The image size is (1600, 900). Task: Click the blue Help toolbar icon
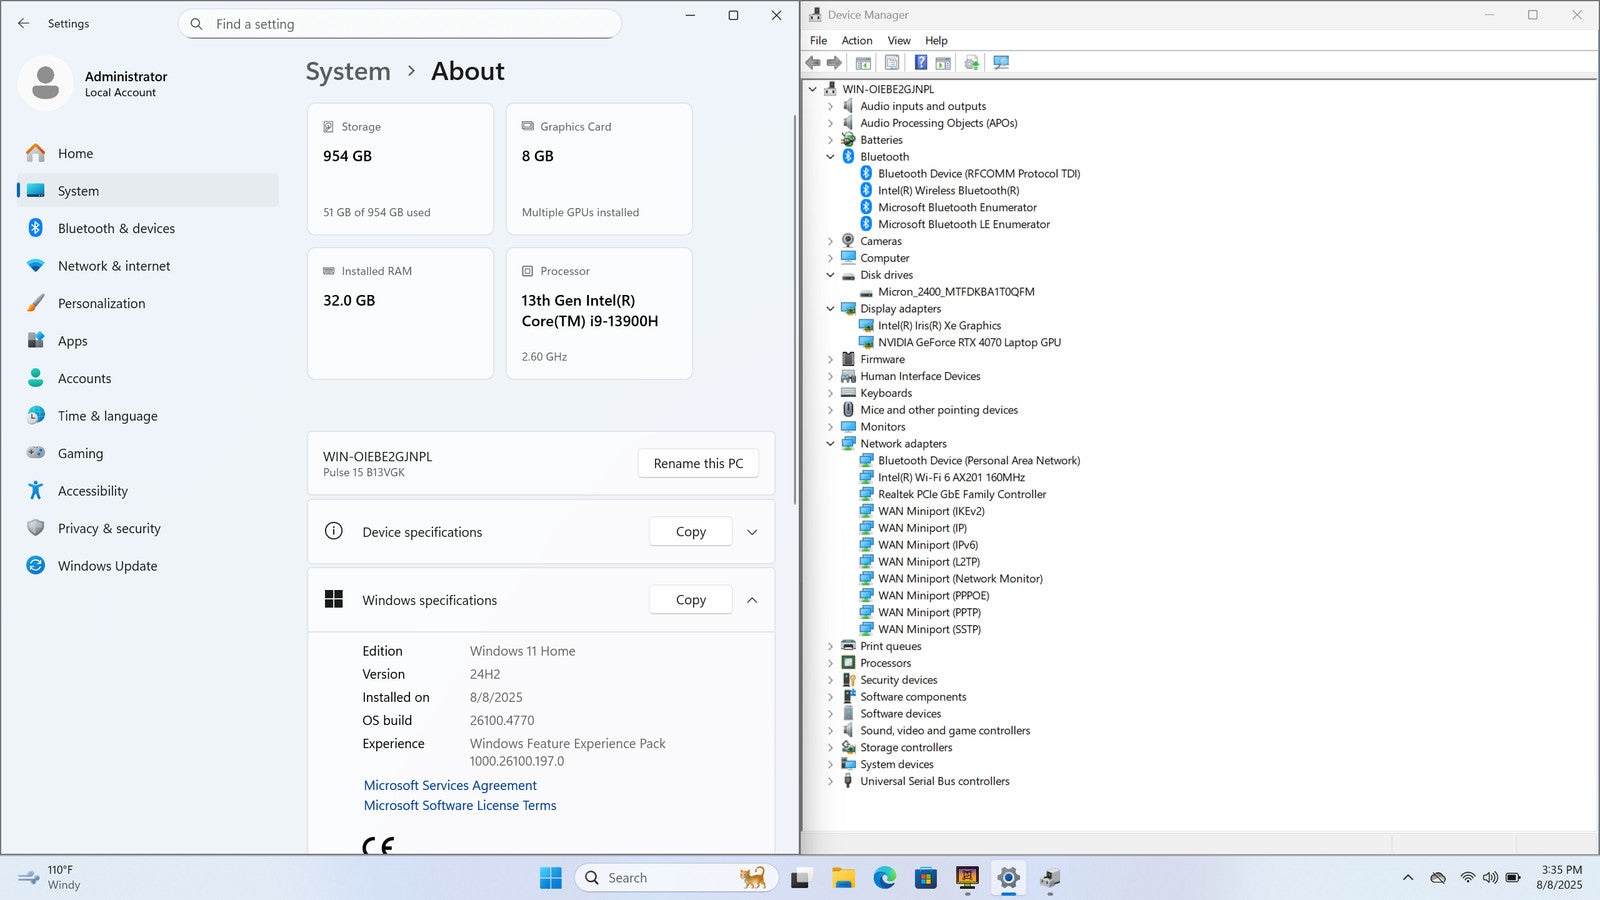921,63
